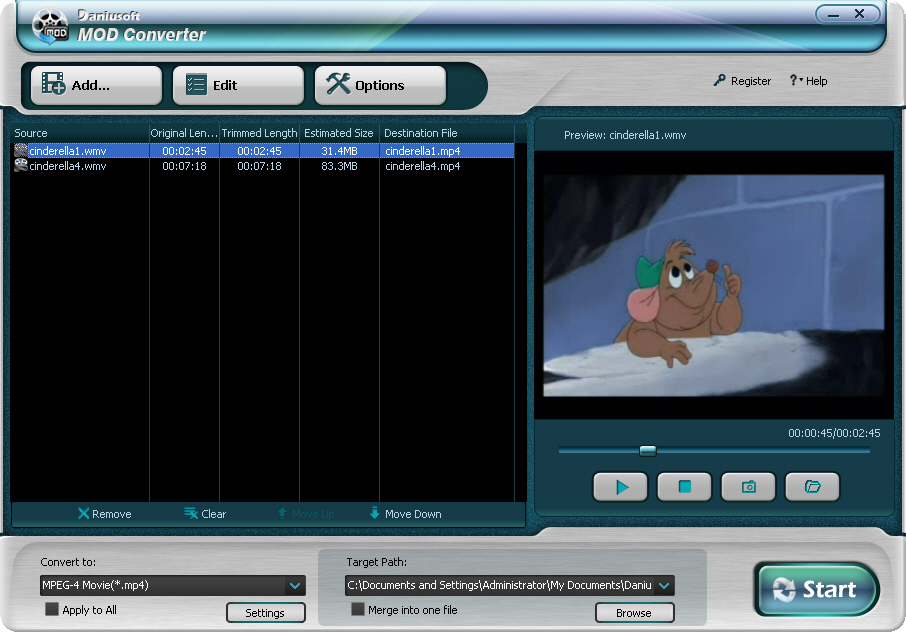
Task: Take a snapshot of the preview
Action: (x=748, y=487)
